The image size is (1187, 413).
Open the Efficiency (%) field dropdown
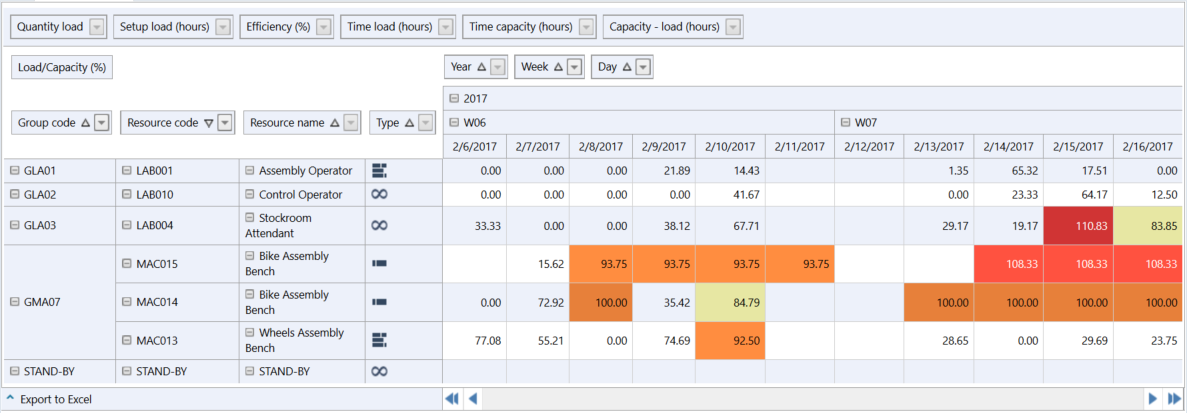coord(323,27)
